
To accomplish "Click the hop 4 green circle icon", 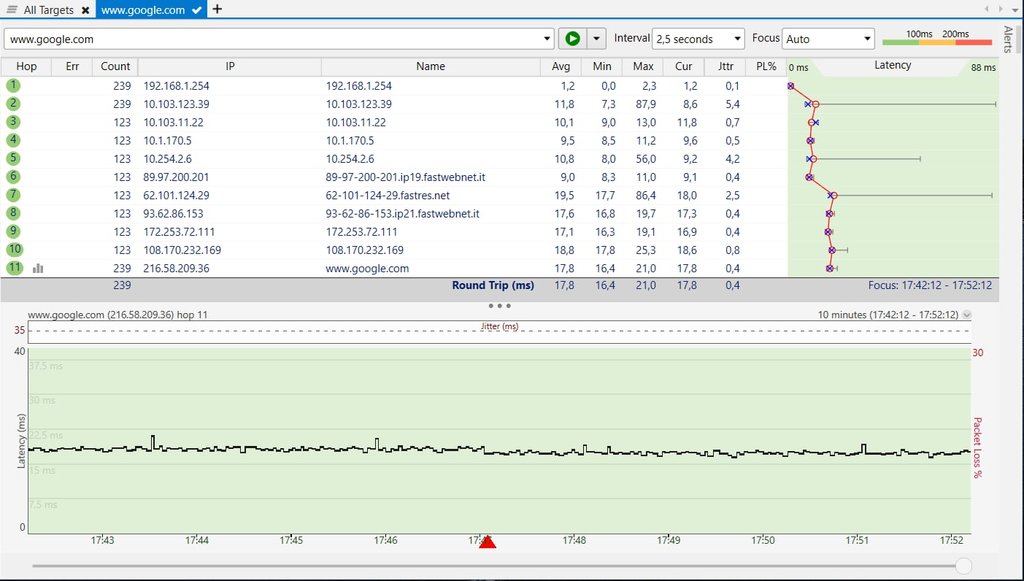I will pyautogui.click(x=13, y=140).
